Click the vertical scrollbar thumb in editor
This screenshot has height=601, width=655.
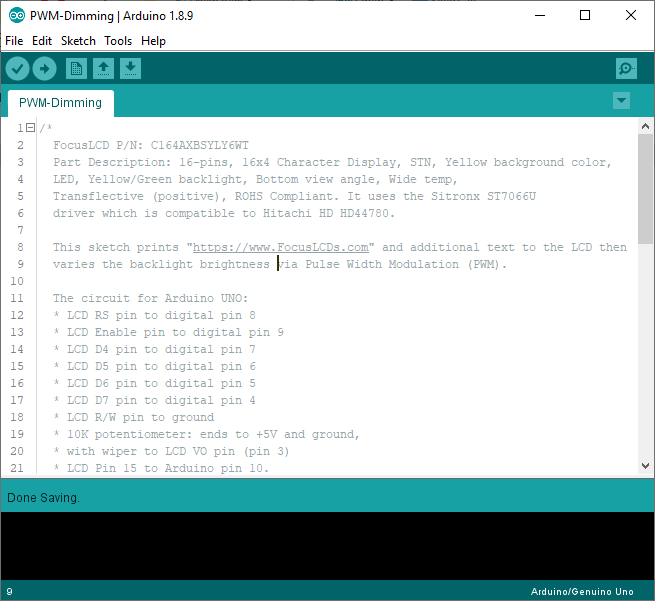[x=645, y=189]
